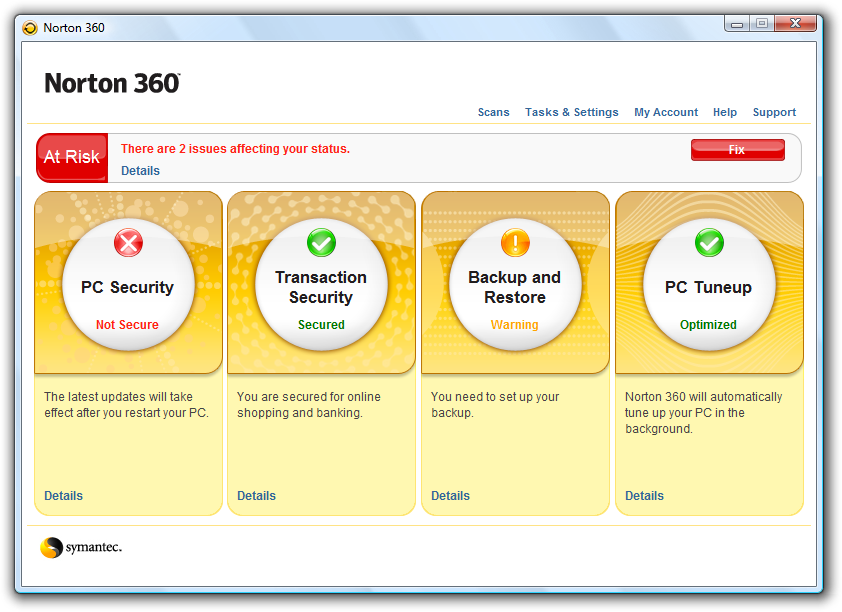
Task: Click 'You are secured for online shopping' text
Action: point(309,405)
